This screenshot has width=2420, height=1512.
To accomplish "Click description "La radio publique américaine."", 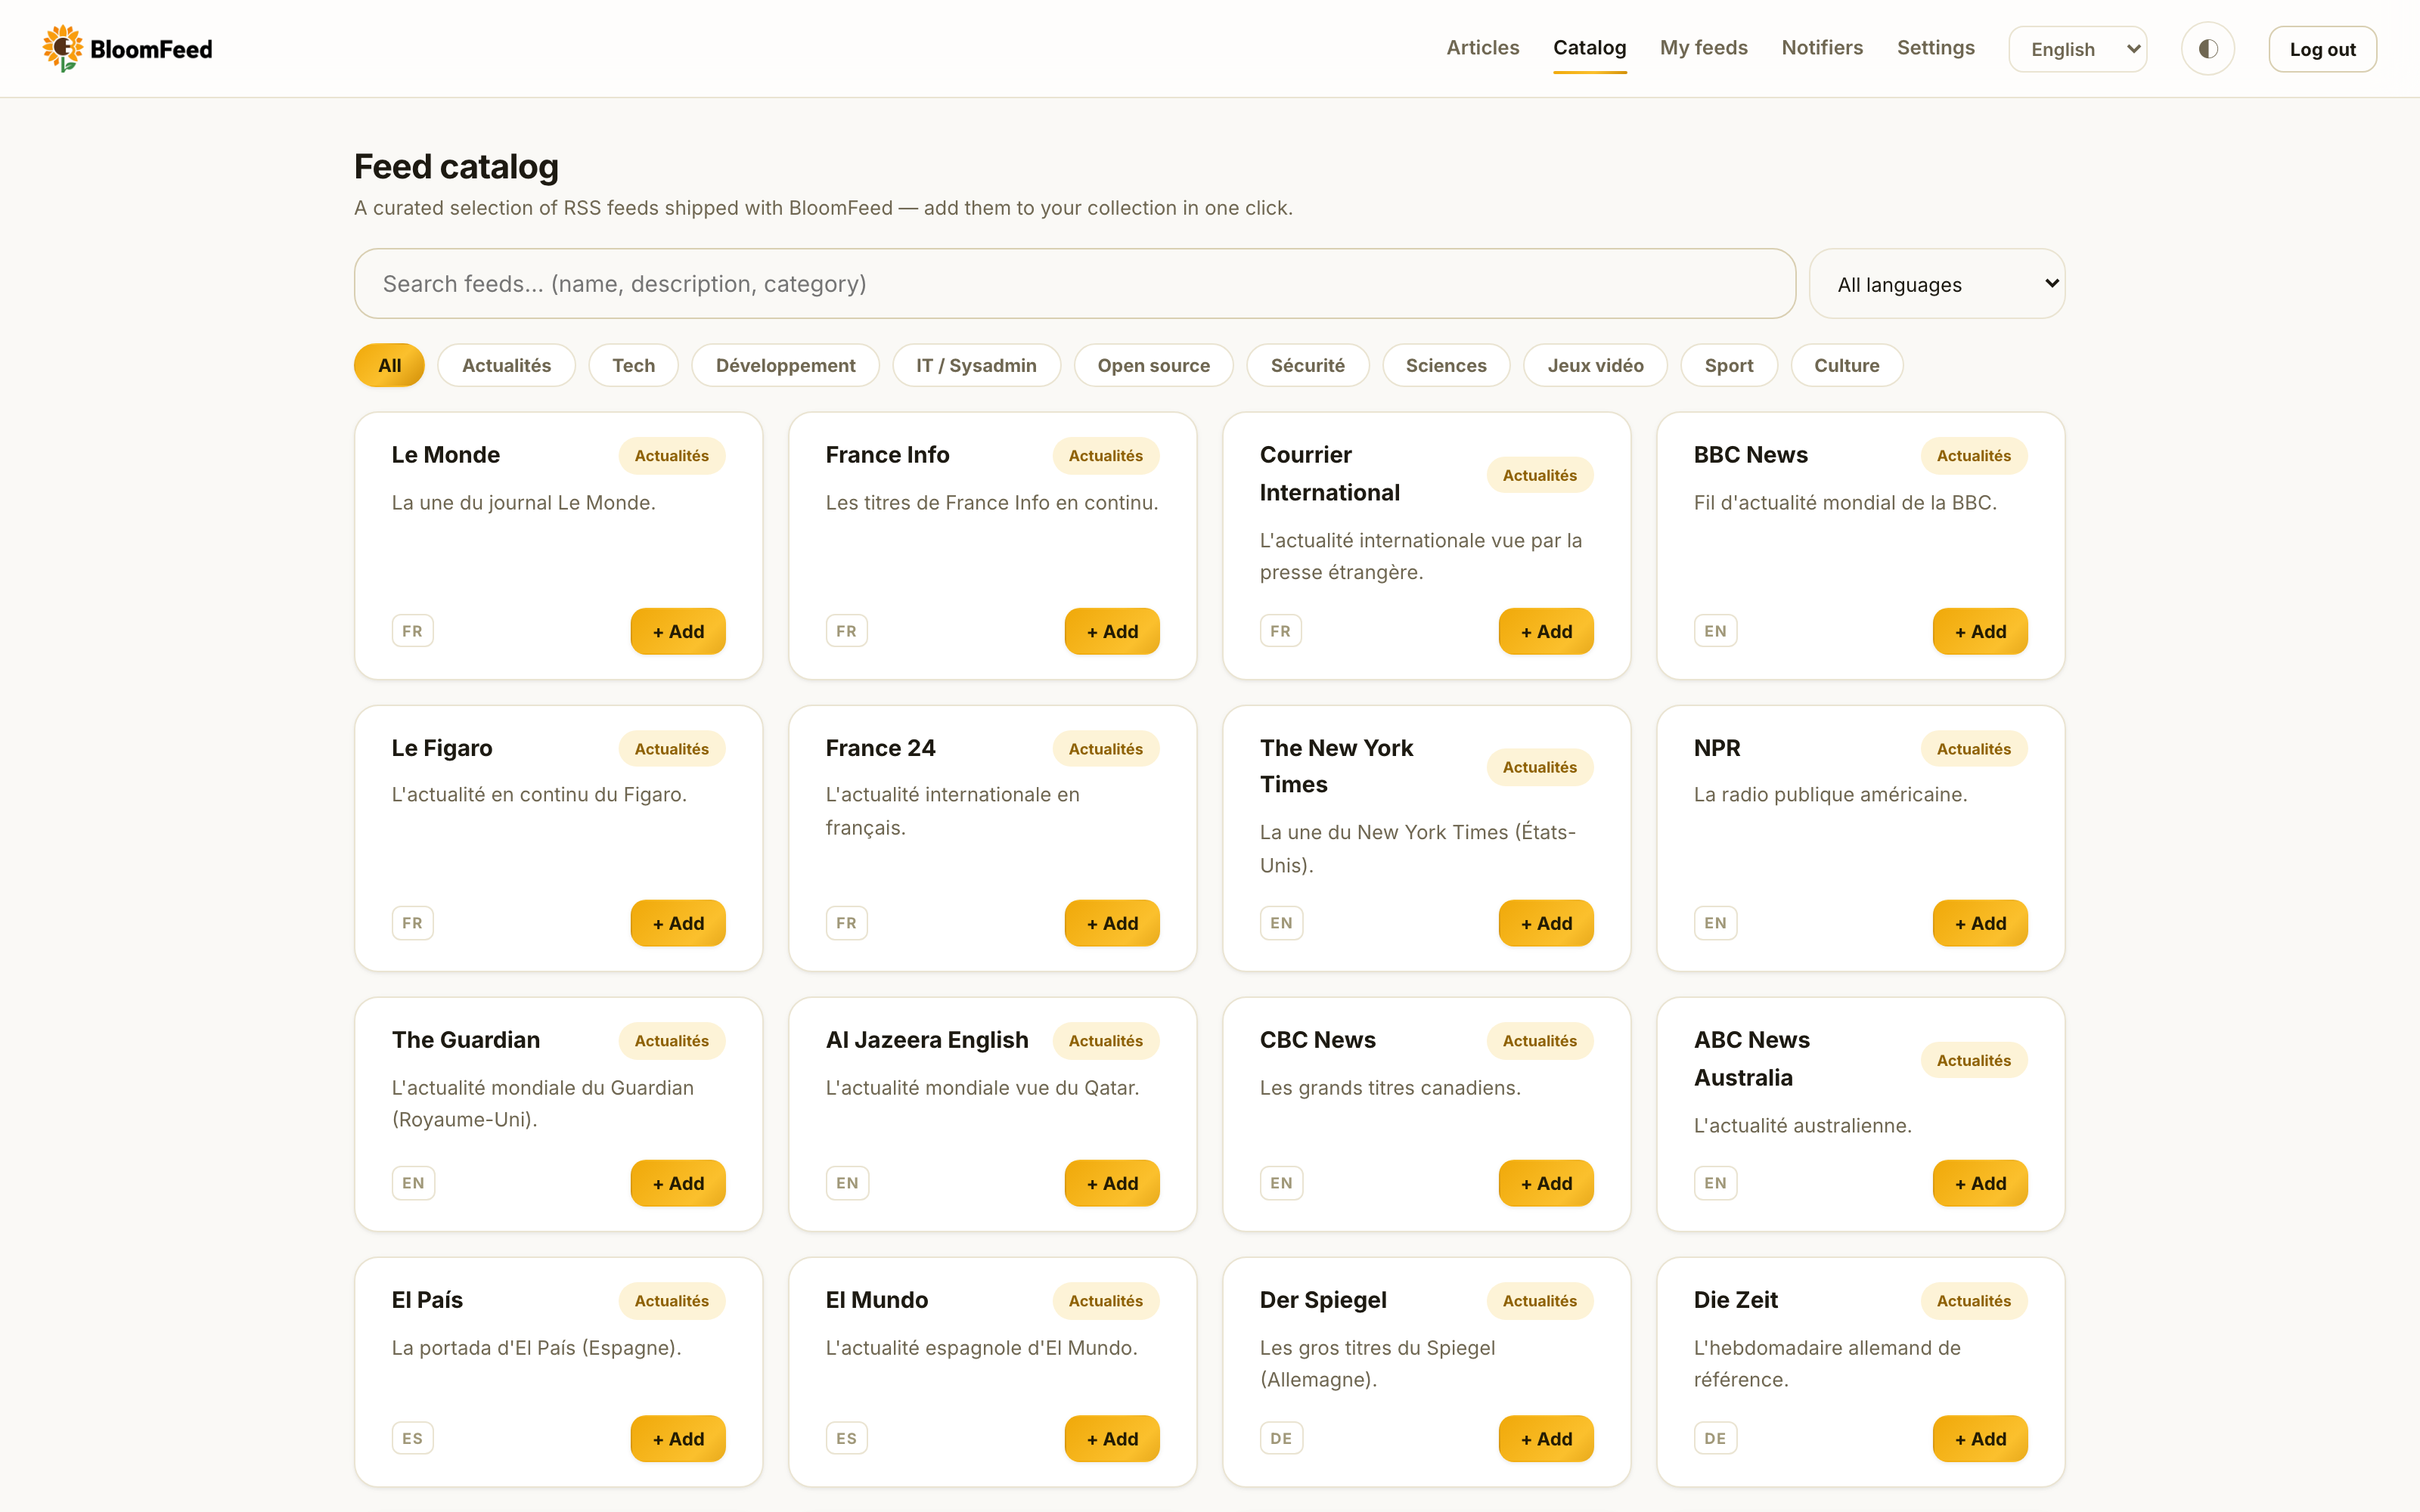I will (1830, 795).
